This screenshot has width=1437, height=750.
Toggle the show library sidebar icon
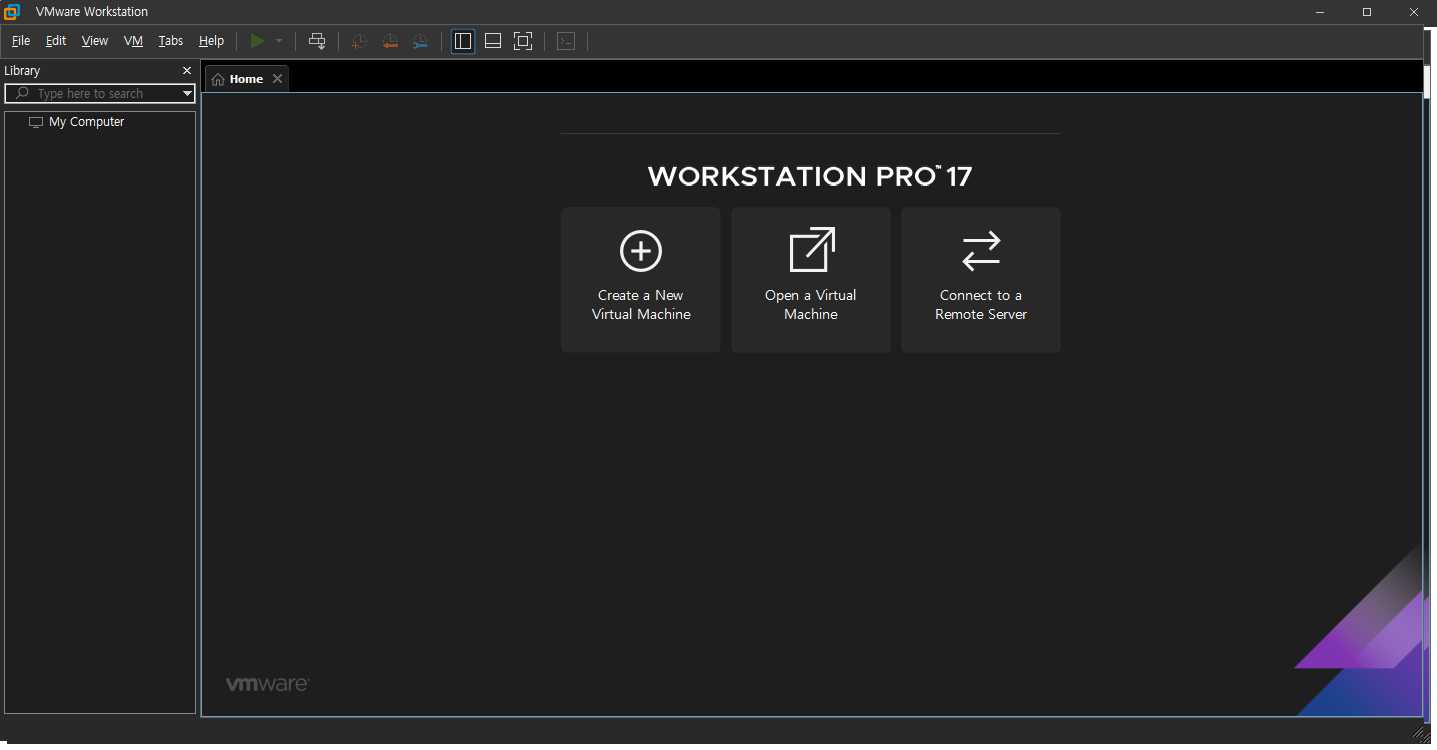[463, 41]
